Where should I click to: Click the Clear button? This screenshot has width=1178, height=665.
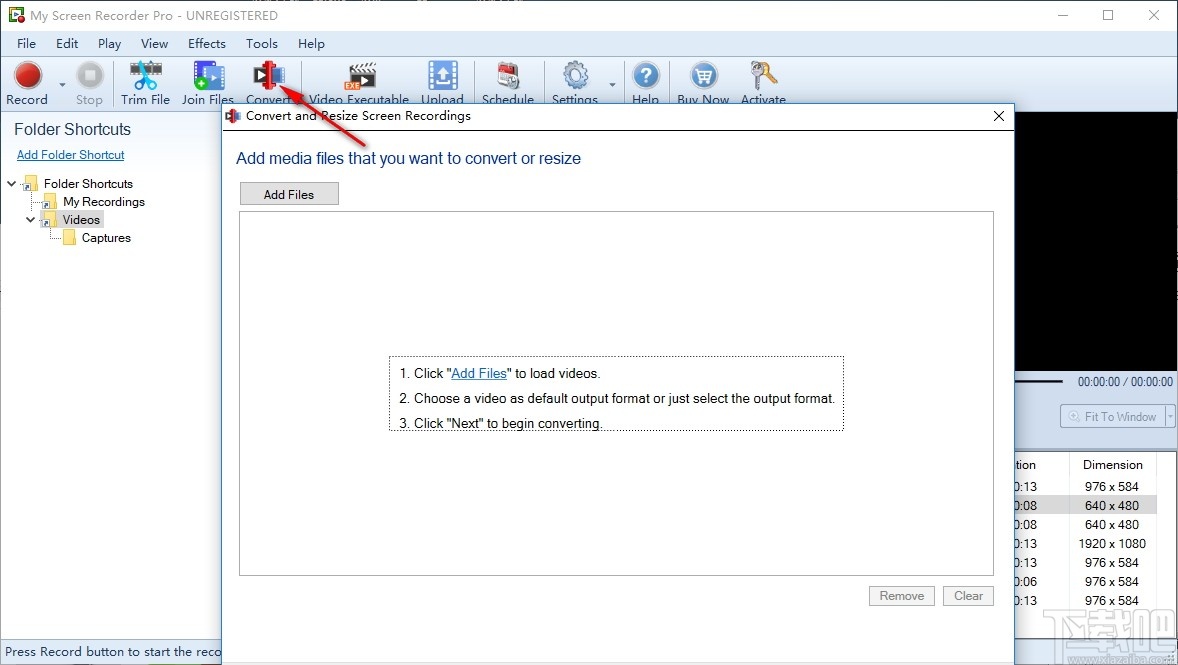(x=968, y=596)
